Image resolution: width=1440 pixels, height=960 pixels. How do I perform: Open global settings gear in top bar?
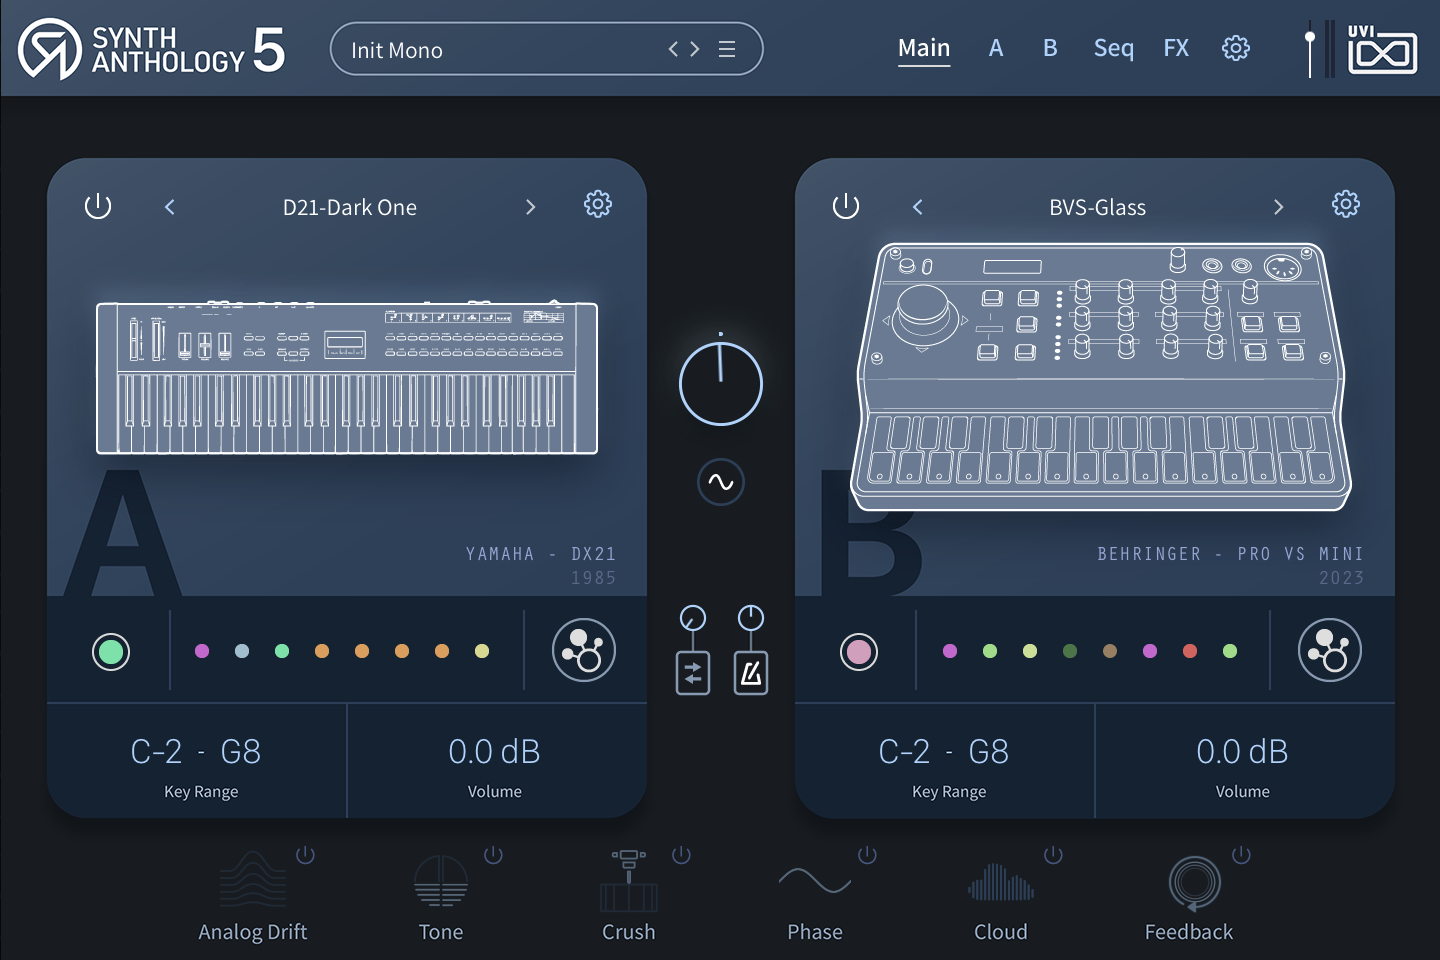click(1236, 48)
